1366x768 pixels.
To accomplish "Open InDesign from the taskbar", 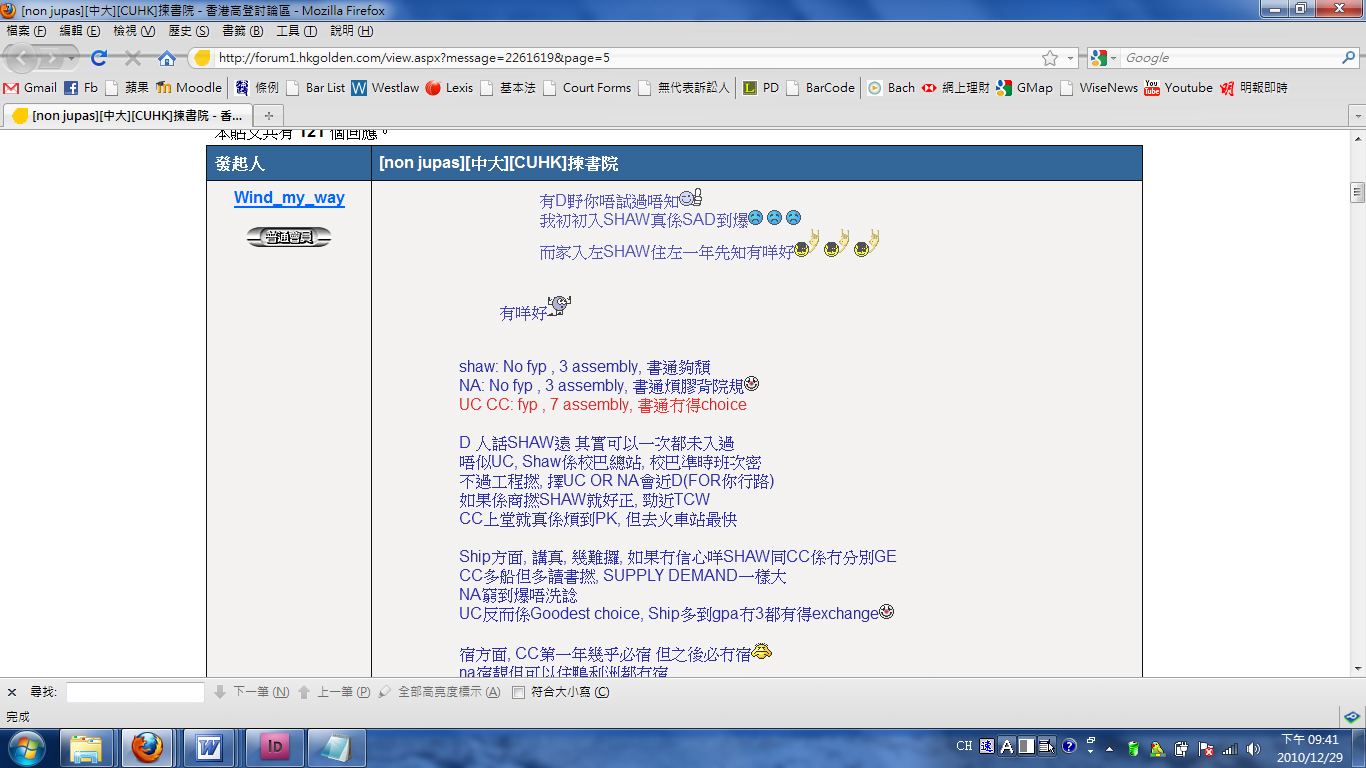I will click(274, 746).
